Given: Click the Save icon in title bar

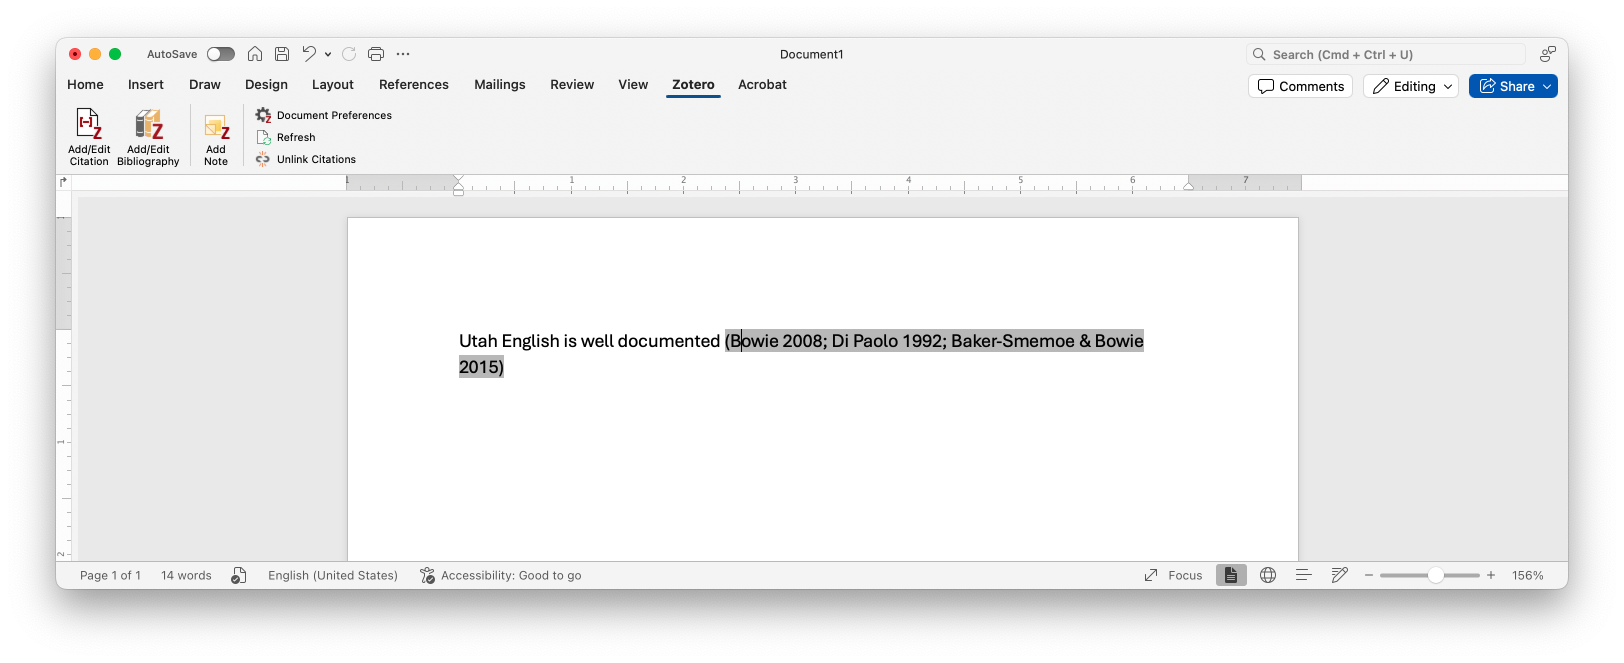Looking at the screenshot, I should click(282, 54).
